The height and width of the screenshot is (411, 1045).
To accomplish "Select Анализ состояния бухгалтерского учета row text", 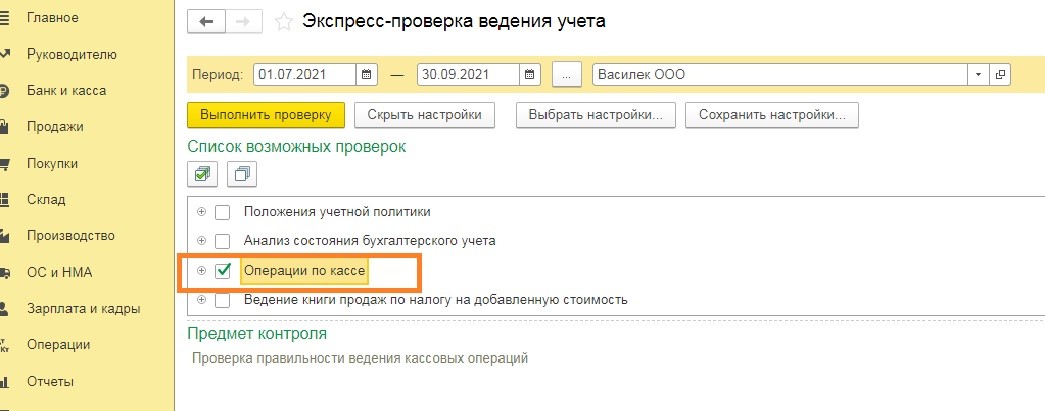I will 370,240.
